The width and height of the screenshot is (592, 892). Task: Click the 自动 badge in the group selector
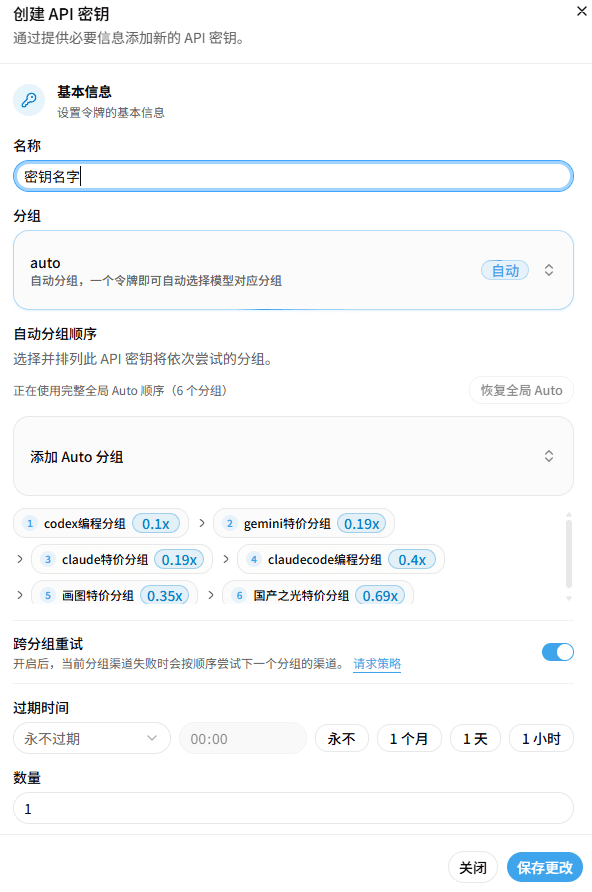(505, 270)
